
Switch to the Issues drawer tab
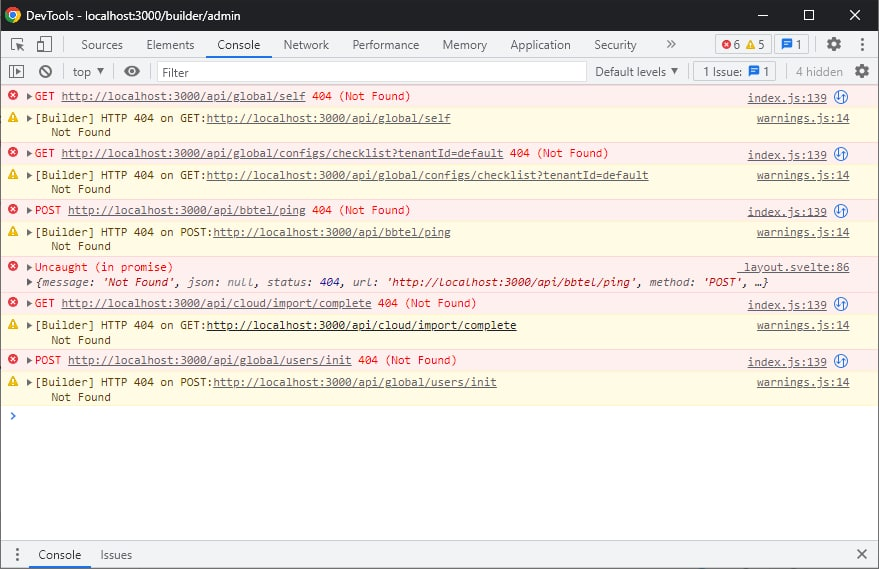tap(116, 555)
